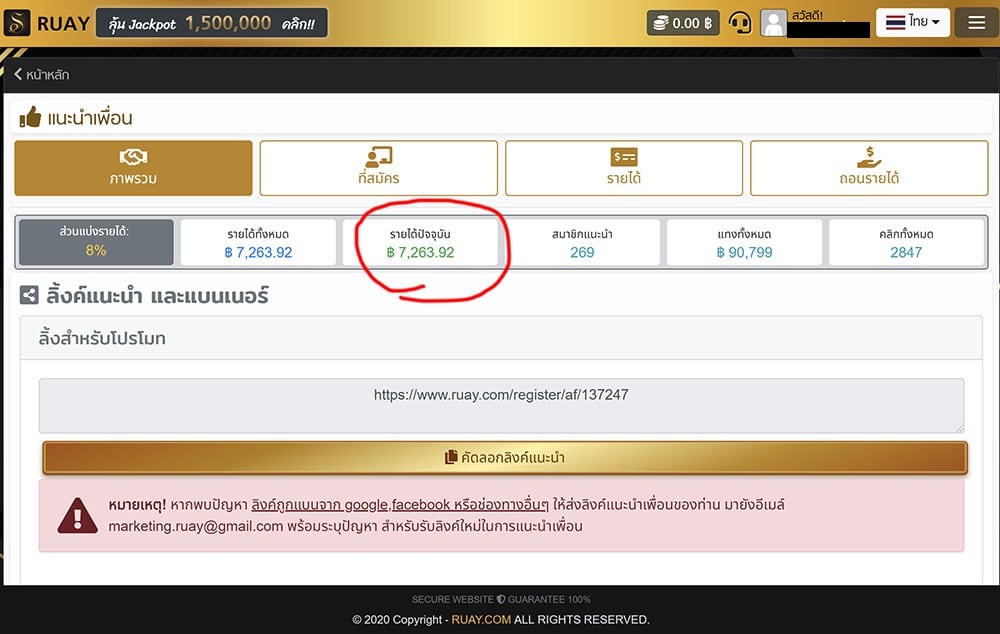Click the back chevron beside หน้าหลัก

pos(18,74)
